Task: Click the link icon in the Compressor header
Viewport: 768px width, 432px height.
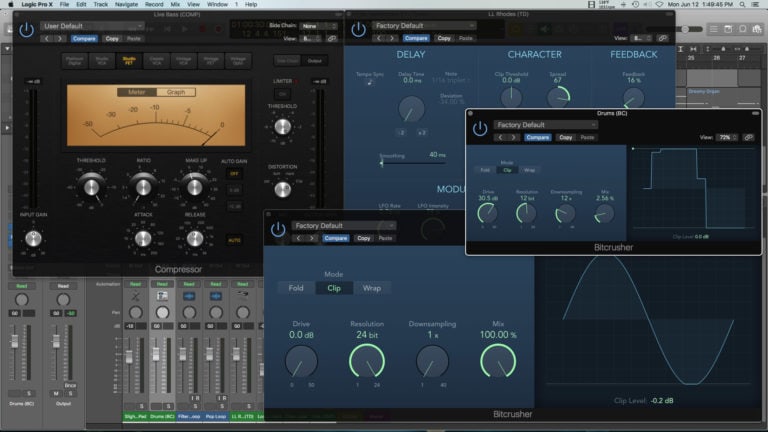Action: 332,39
